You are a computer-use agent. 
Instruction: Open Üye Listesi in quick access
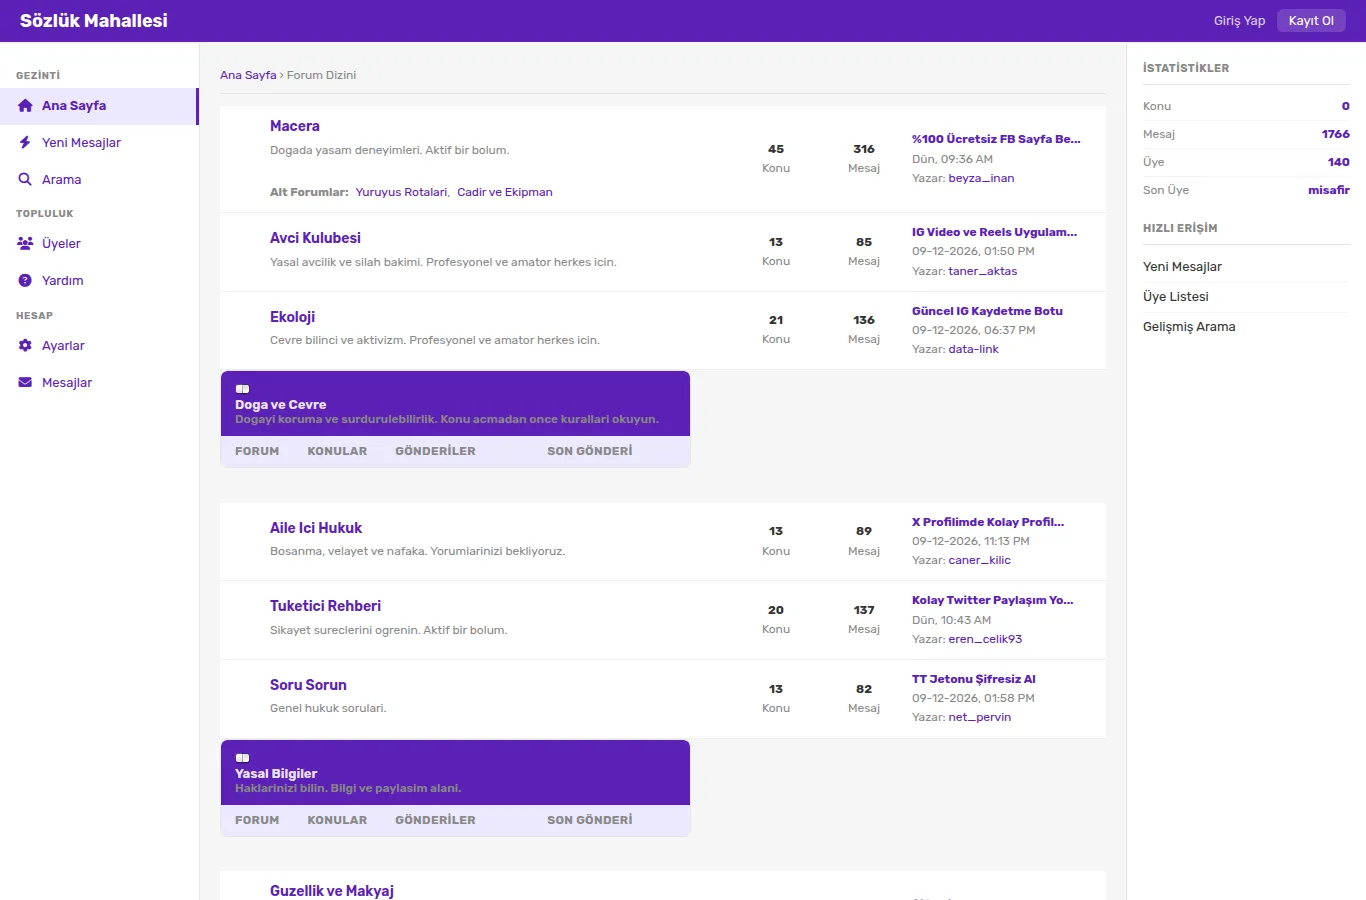[1176, 297]
